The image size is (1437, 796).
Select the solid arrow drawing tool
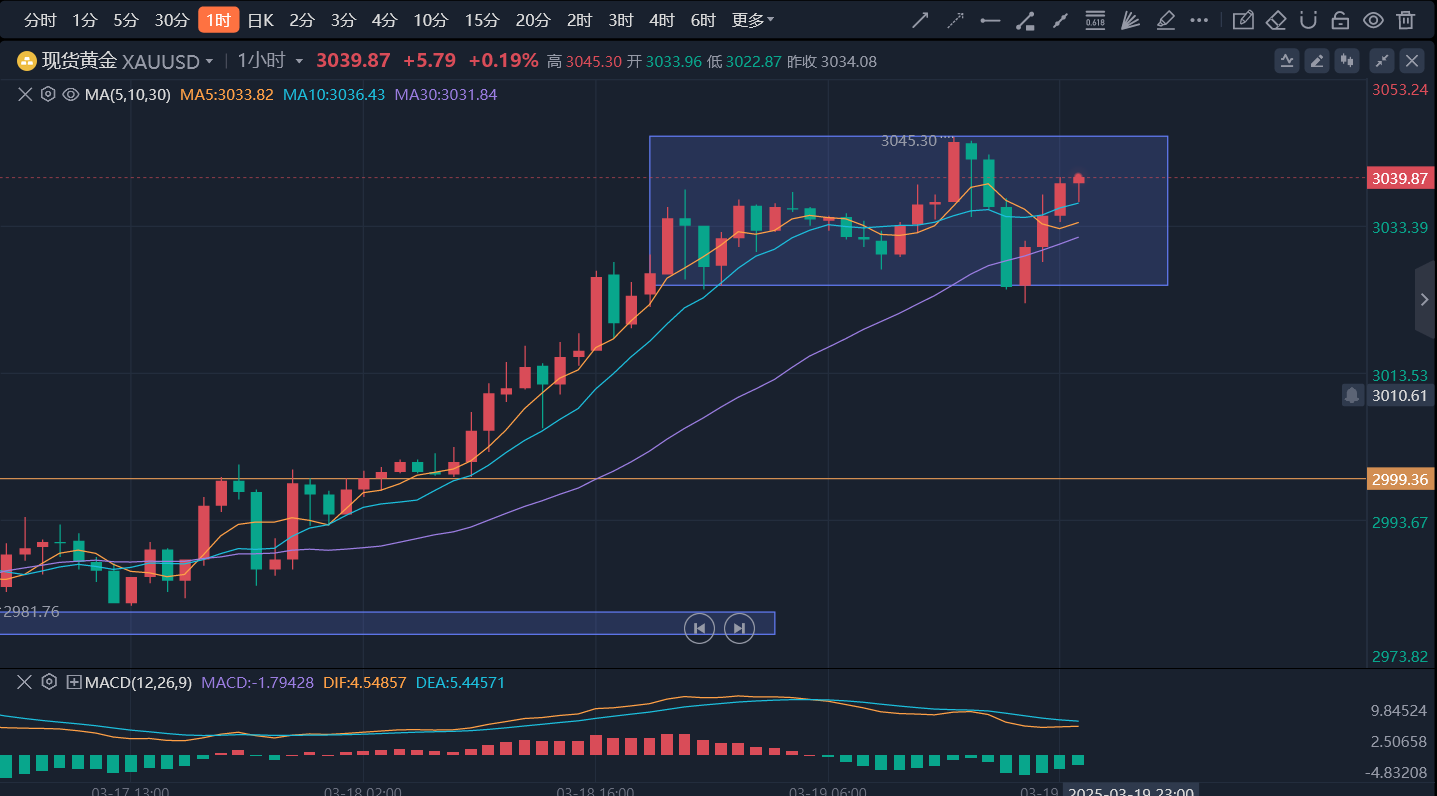(921, 20)
